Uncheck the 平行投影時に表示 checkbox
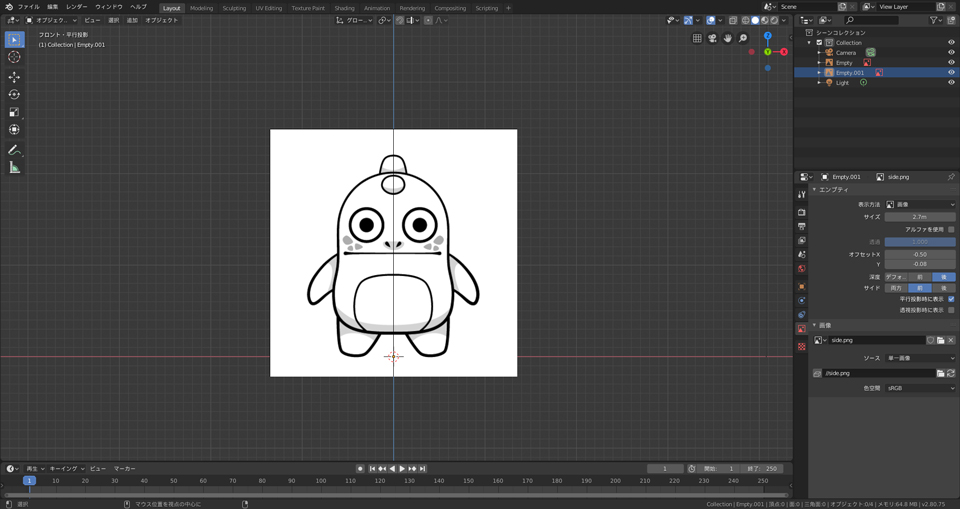The image size is (960, 509). 951,299
